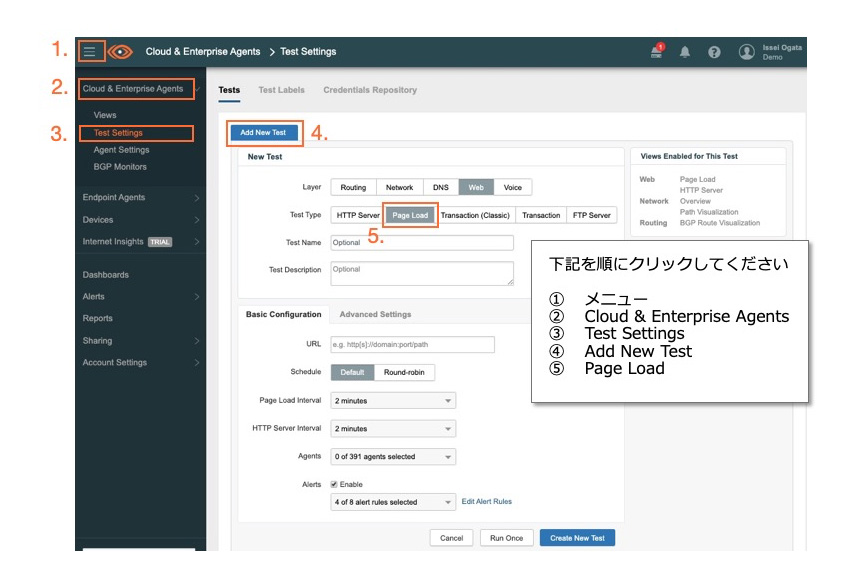Select the DNS layer option
The width and height of the screenshot is (865, 580).
440,187
